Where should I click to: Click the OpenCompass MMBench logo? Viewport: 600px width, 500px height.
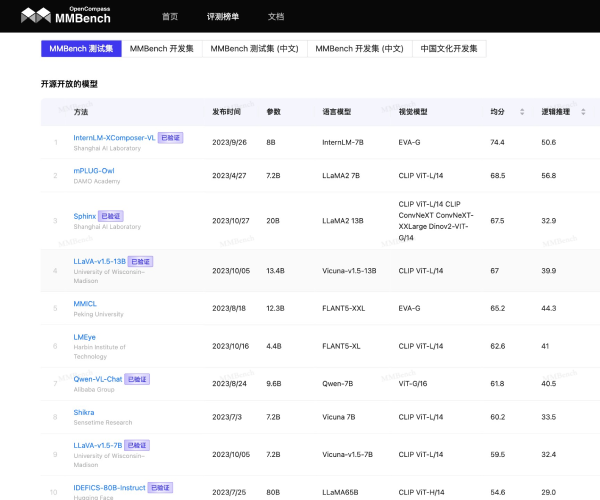66,15
